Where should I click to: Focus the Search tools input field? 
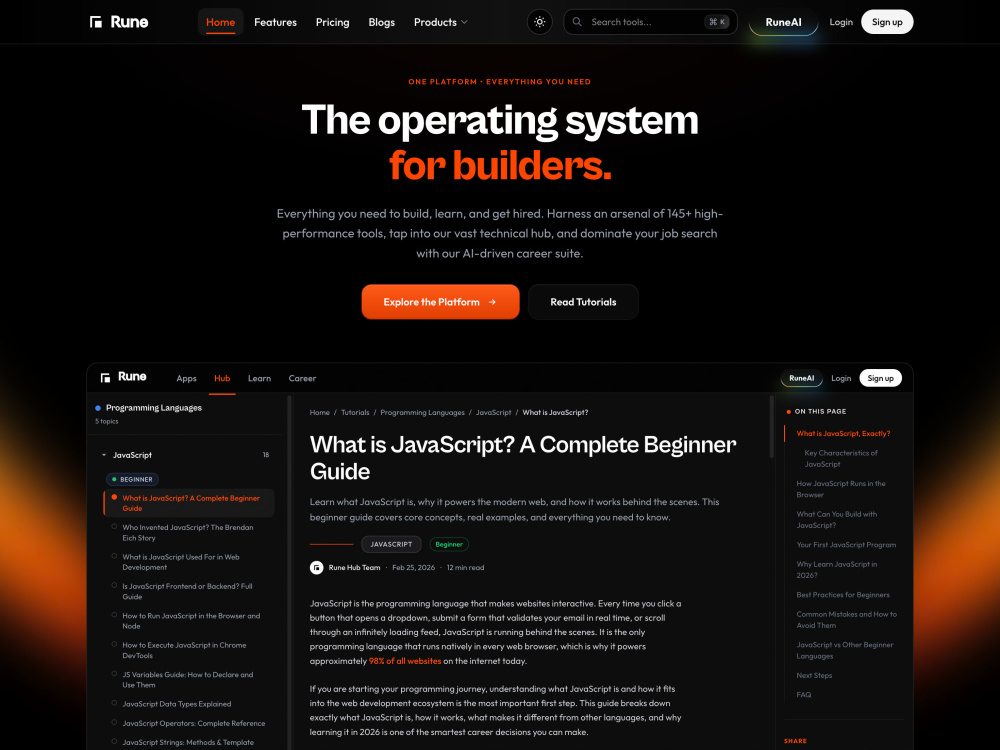tap(651, 22)
